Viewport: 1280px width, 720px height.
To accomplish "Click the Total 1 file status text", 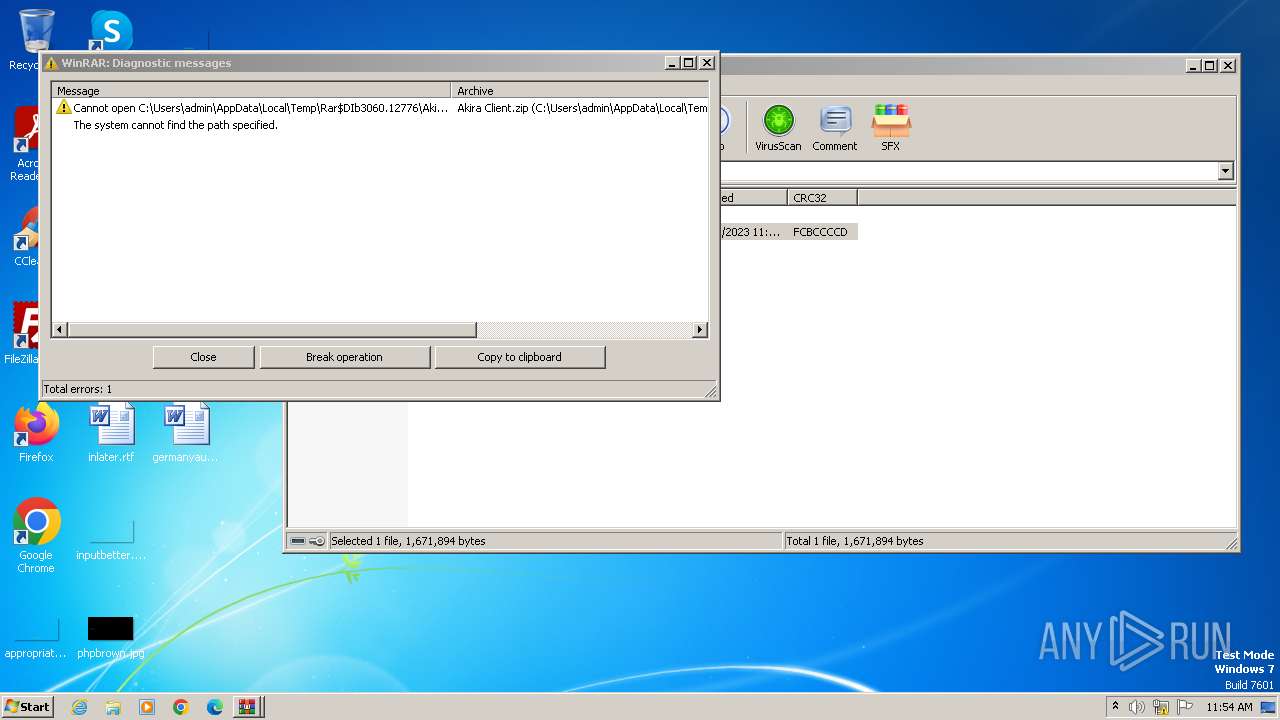I will tap(855, 541).
